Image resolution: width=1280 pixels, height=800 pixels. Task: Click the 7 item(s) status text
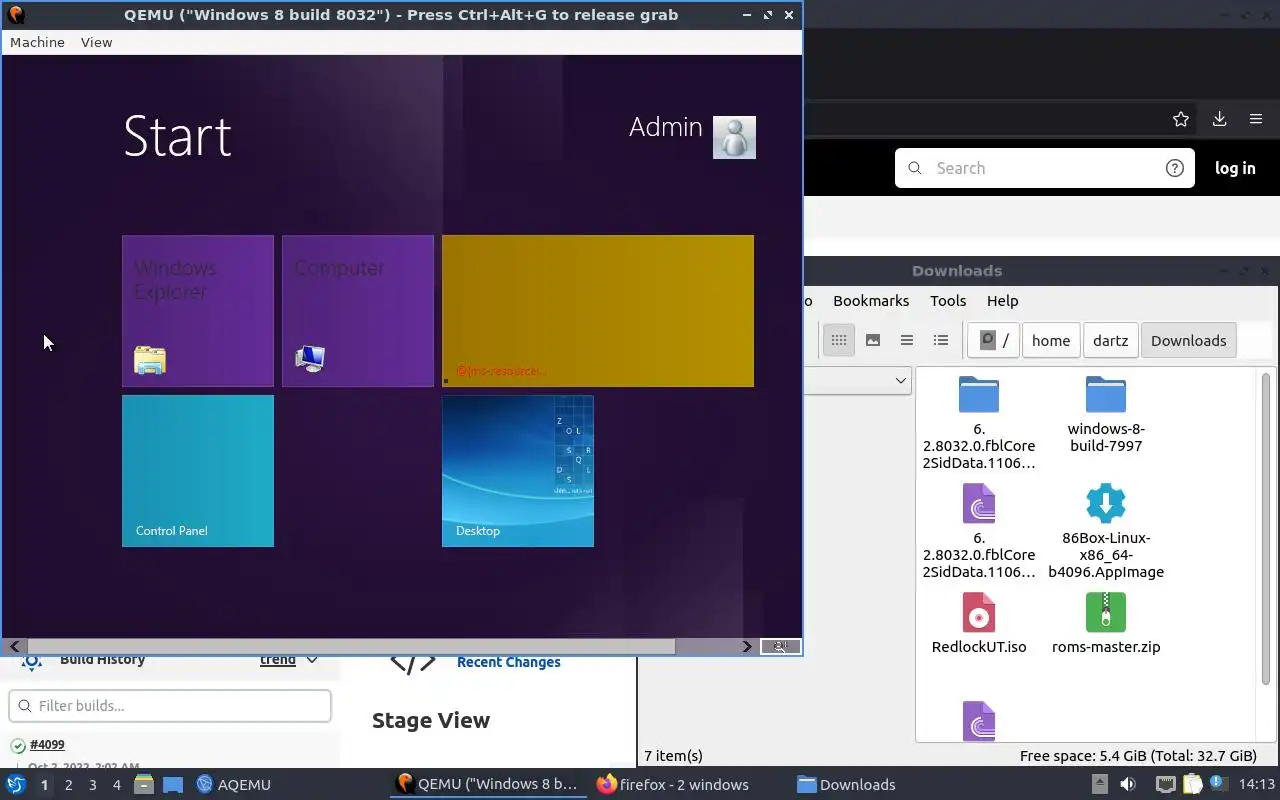coord(673,756)
